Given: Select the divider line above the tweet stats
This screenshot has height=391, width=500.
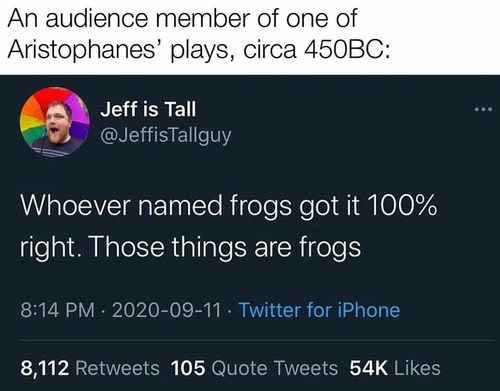Looking at the screenshot, I should (257, 340).
